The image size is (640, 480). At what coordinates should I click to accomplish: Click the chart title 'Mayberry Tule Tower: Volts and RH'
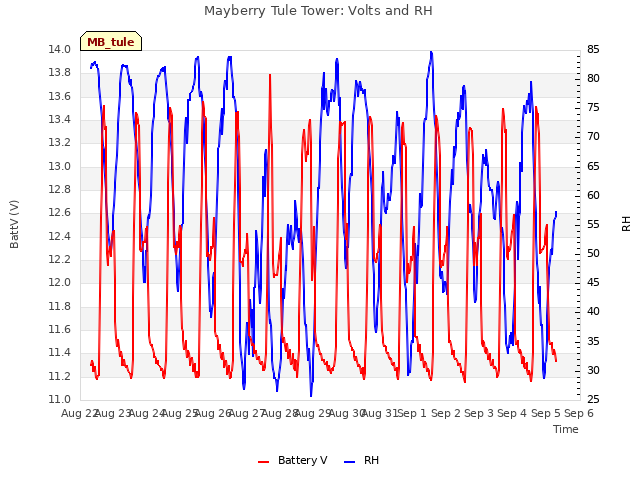318,11
